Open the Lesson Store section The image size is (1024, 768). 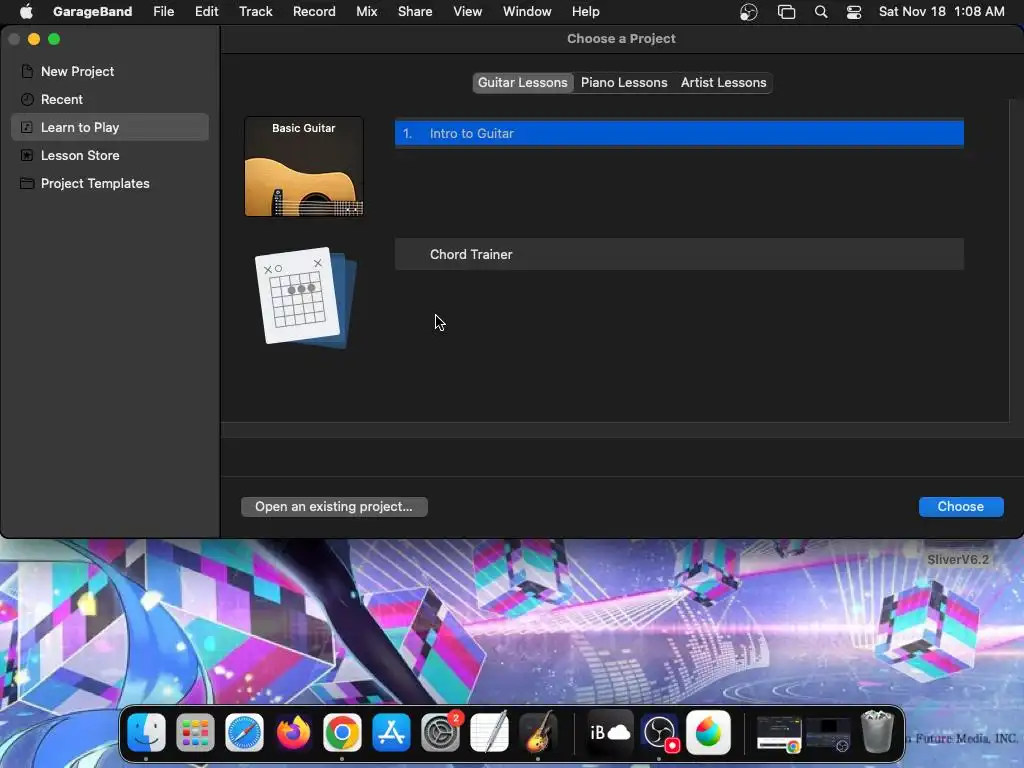tap(110, 155)
